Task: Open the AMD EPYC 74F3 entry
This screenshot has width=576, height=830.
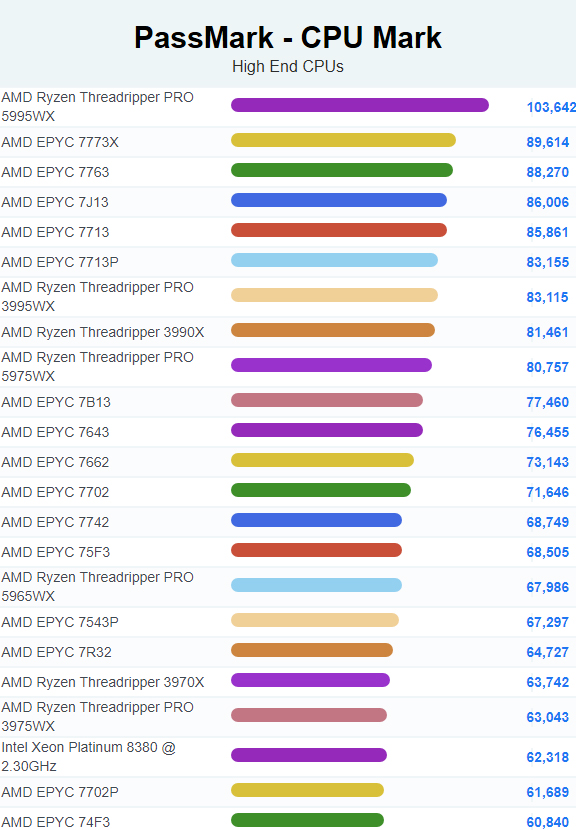Action: (56, 822)
